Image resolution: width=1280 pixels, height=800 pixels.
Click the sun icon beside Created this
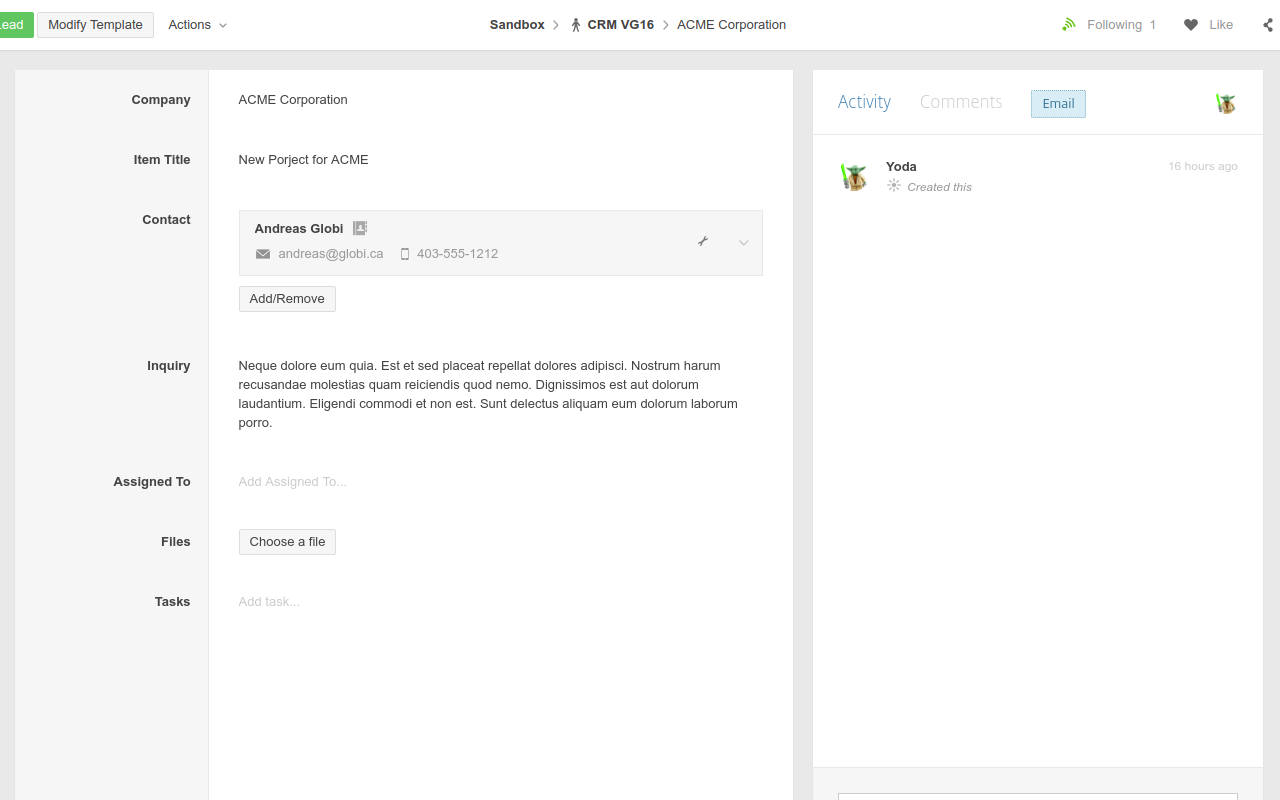tap(892, 186)
